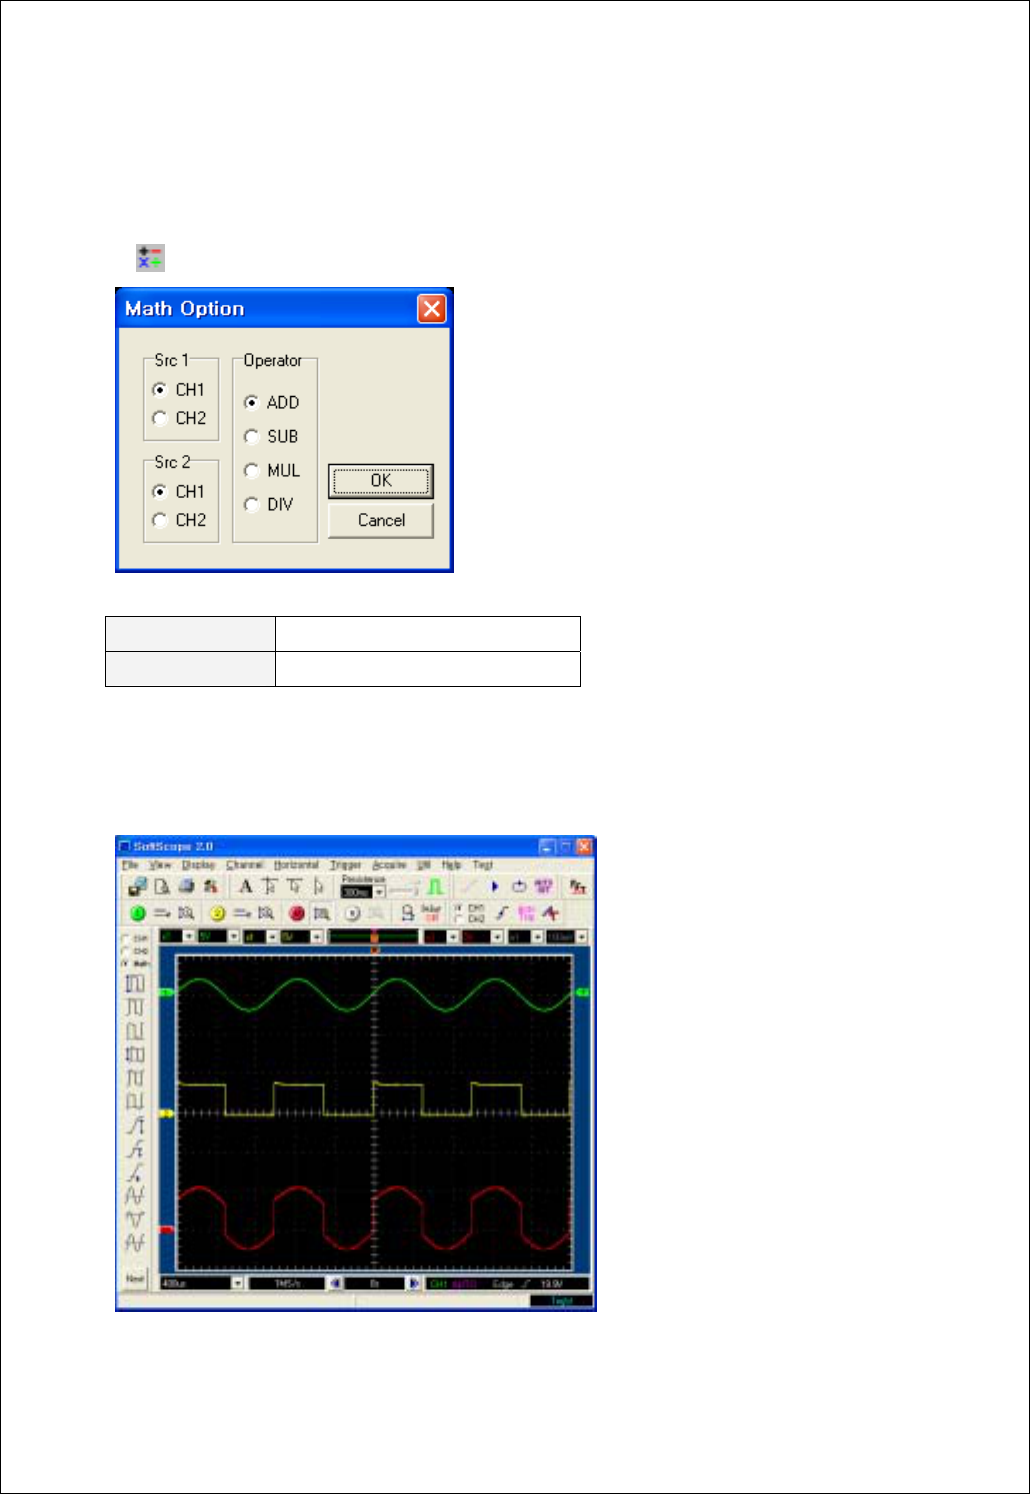Click the pink FFT spectrum icon
The image size is (1030, 1494).
pyautogui.click(x=526, y=913)
